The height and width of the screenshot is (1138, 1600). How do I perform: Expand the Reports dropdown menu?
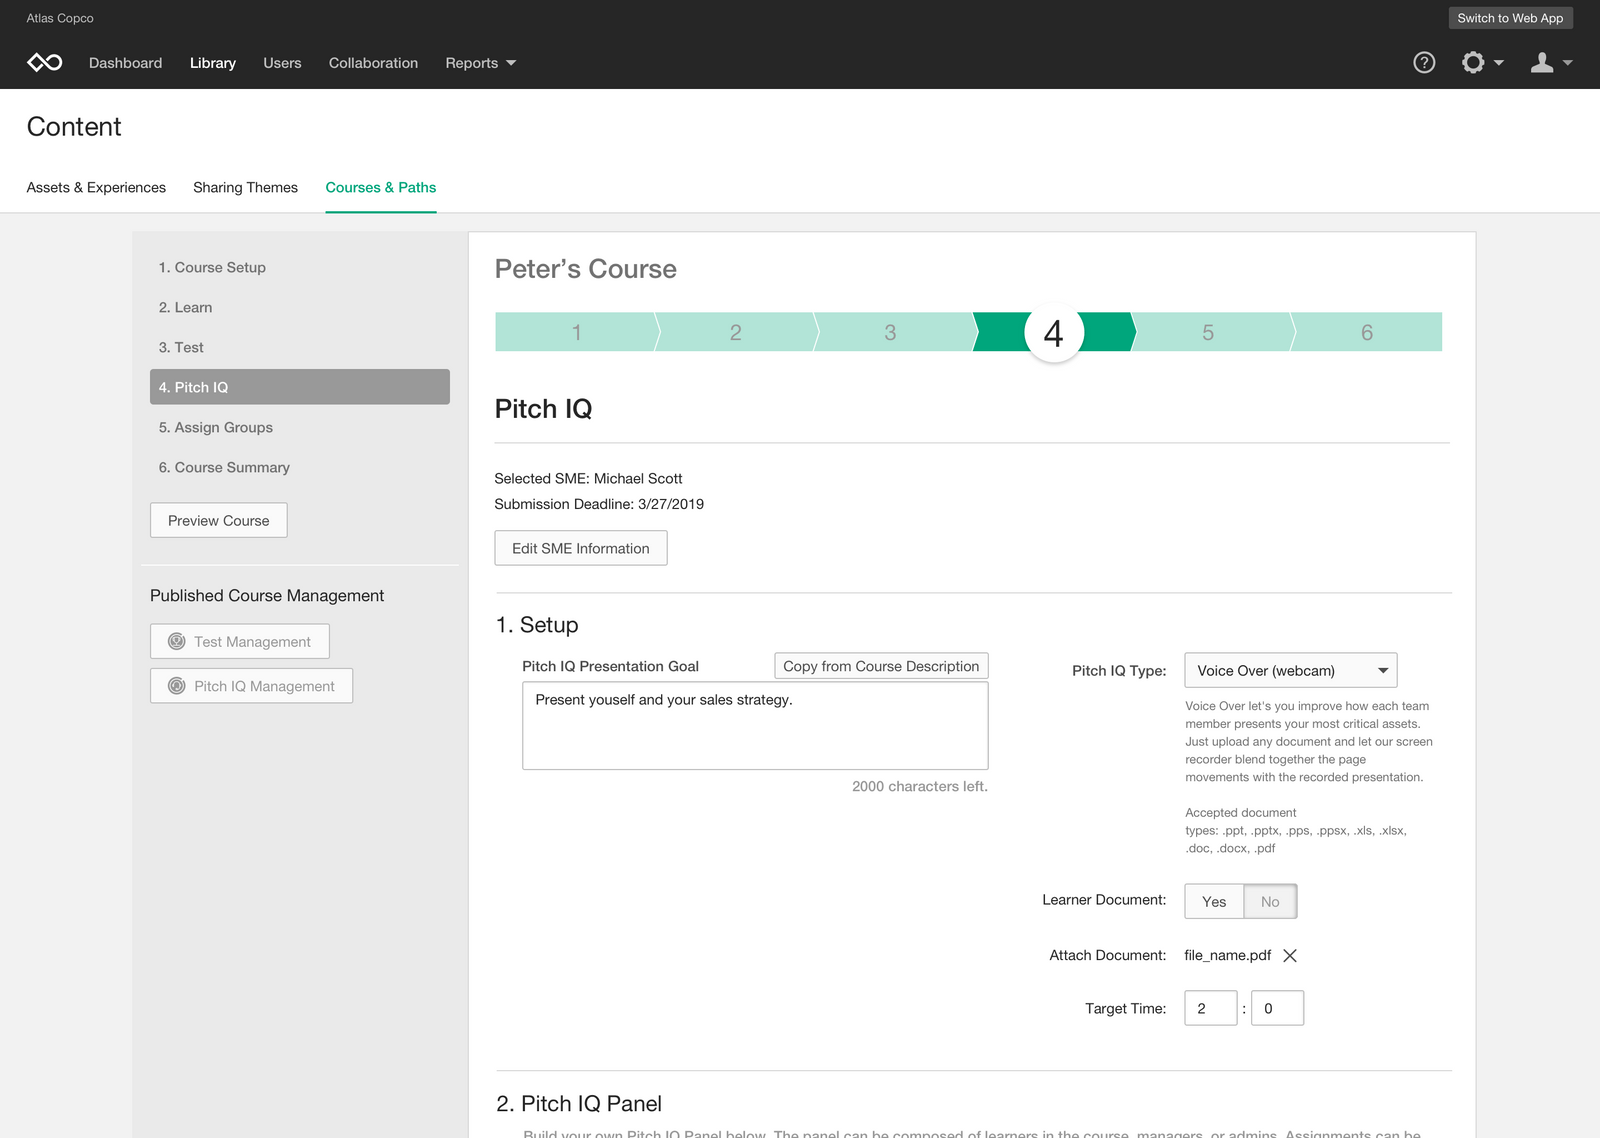pos(480,63)
